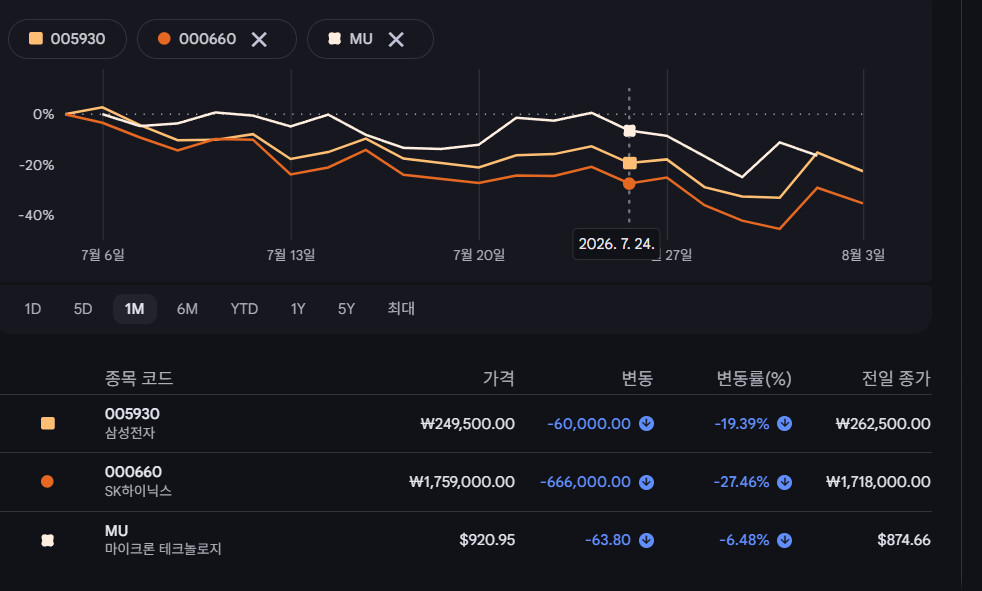Click SK하이닉스 company name
The image size is (982, 591).
click(x=138, y=491)
